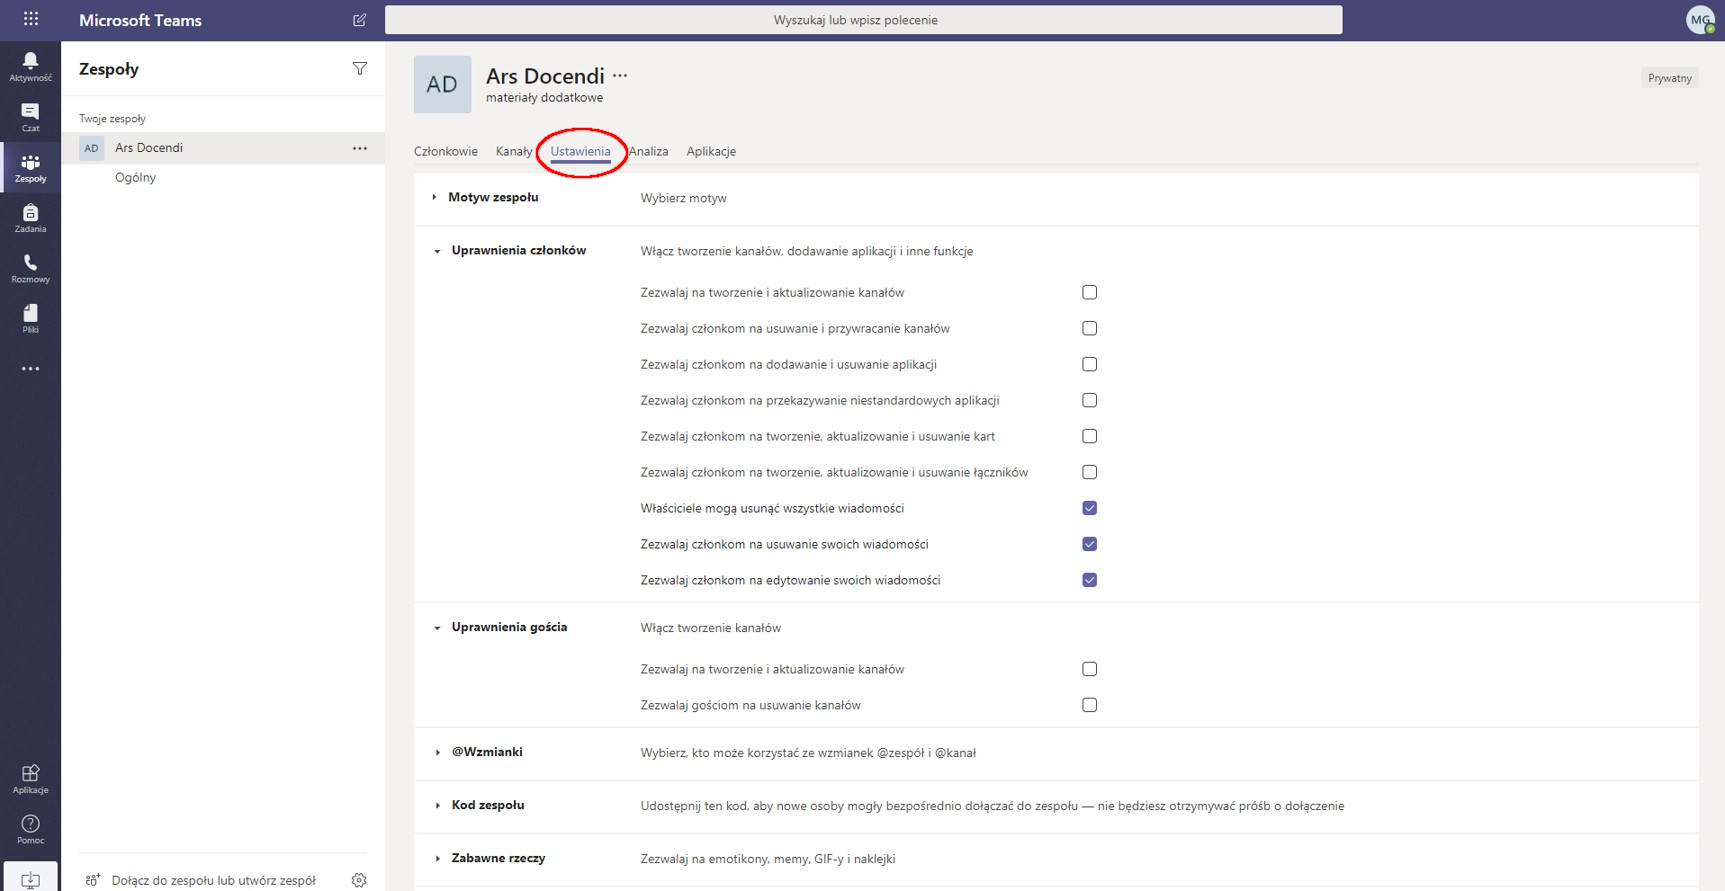The width and height of the screenshot is (1725, 891).
Task: Switch to the Członkowie tab
Action: tap(446, 151)
